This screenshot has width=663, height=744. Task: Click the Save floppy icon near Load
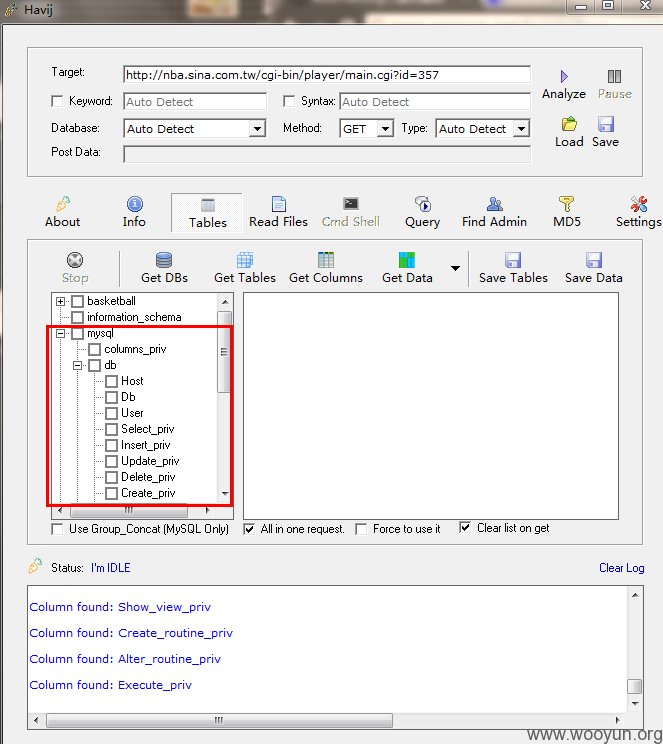tap(606, 124)
